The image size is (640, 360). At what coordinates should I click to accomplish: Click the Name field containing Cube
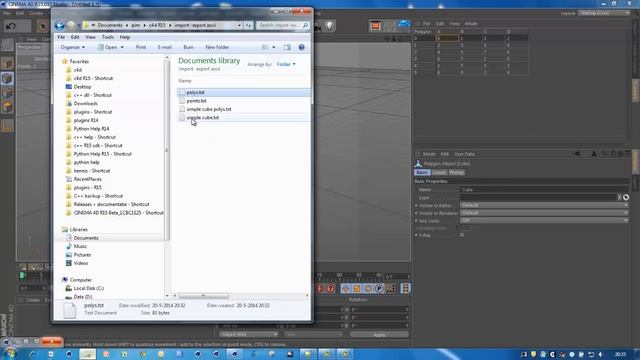(544, 190)
